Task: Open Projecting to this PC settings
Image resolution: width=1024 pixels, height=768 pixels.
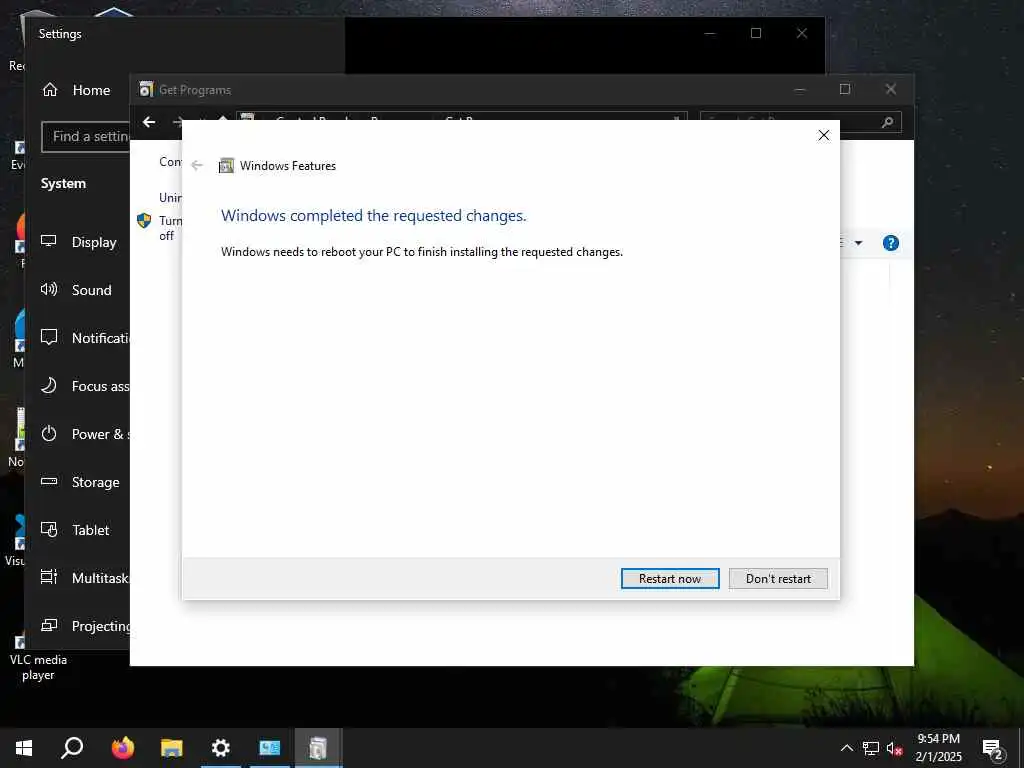Action: pyautogui.click(x=85, y=626)
